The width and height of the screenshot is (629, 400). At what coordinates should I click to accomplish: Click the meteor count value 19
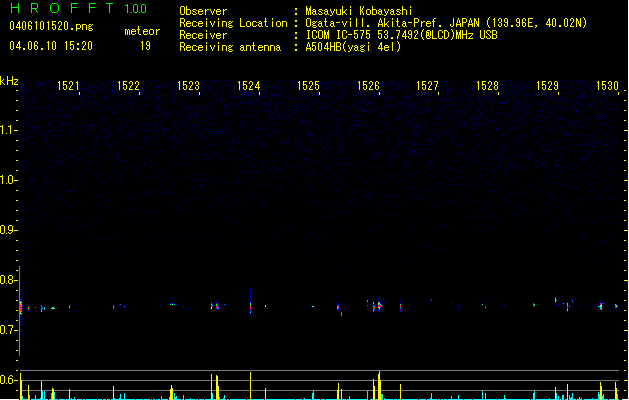tap(145, 46)
